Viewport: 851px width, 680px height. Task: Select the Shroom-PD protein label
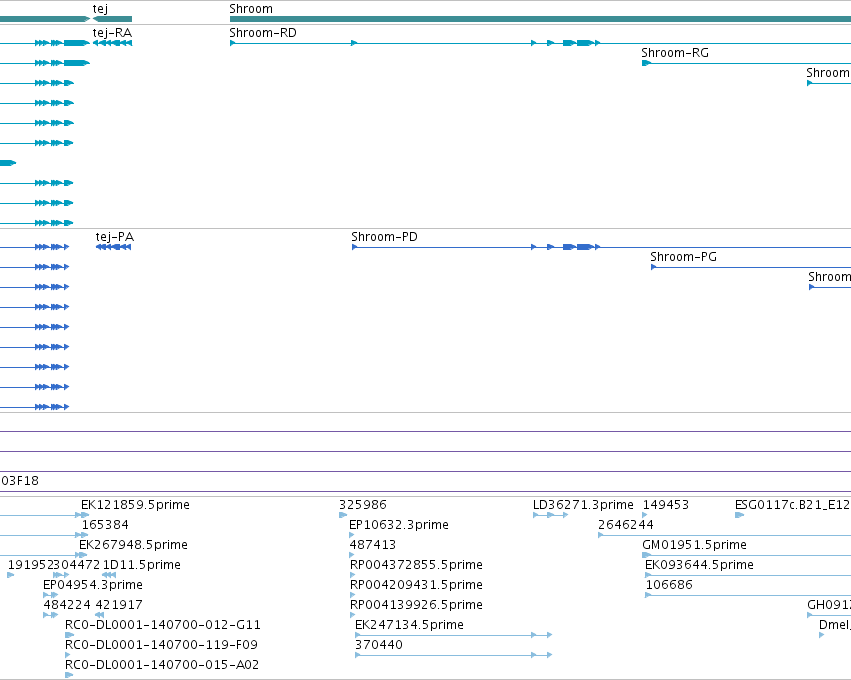(384, 237)
